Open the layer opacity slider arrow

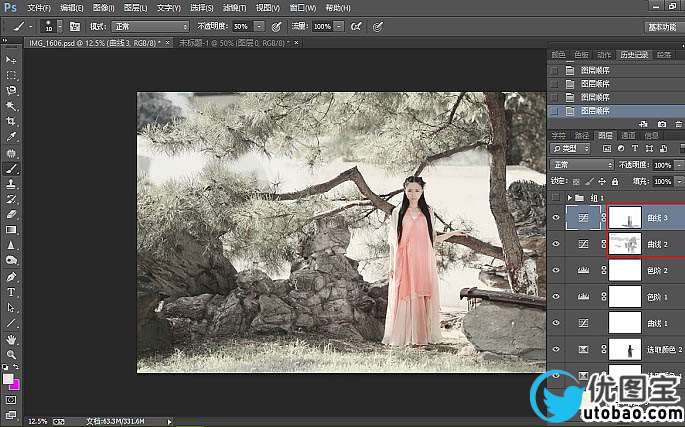point(679,165)
